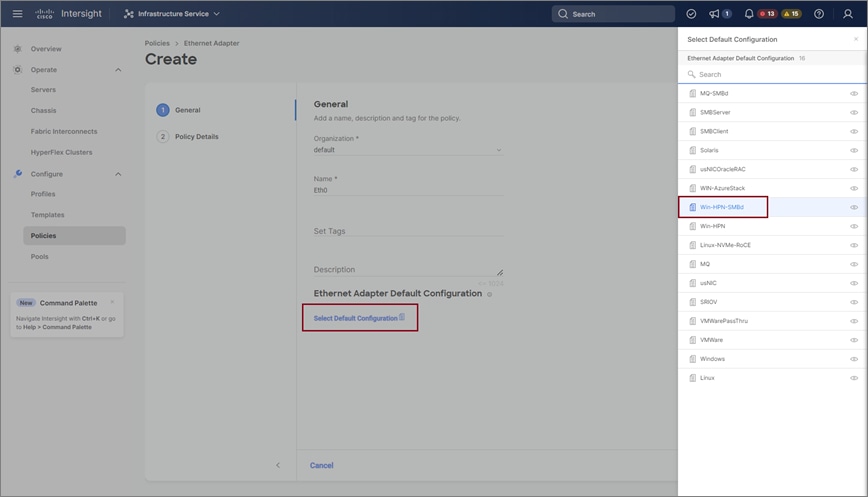The image size is (868, 497).
Task: Collapse the wizard steps panel arrow
Action: tap(278, 465)
